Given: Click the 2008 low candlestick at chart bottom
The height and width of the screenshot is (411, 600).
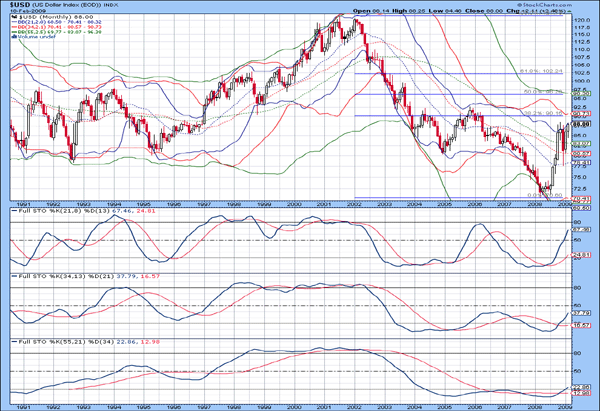Looking at the screenshot, I should pyautogui.click(x=546, y=190).
